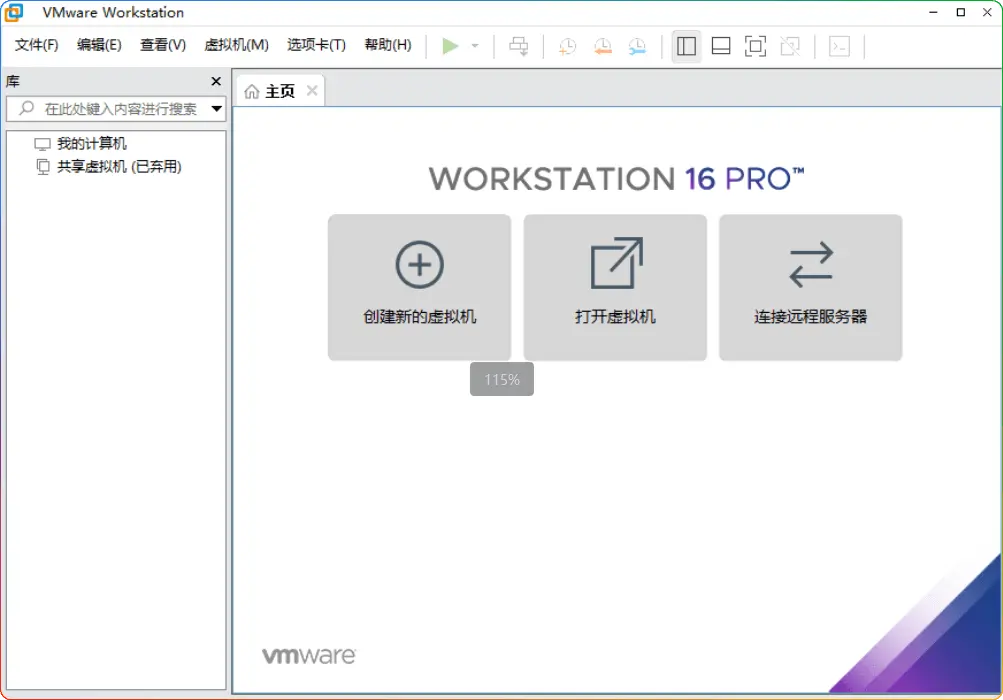Click the Unity mode toolbar icon
The image size is (1003, 700).
click(790, 46)
